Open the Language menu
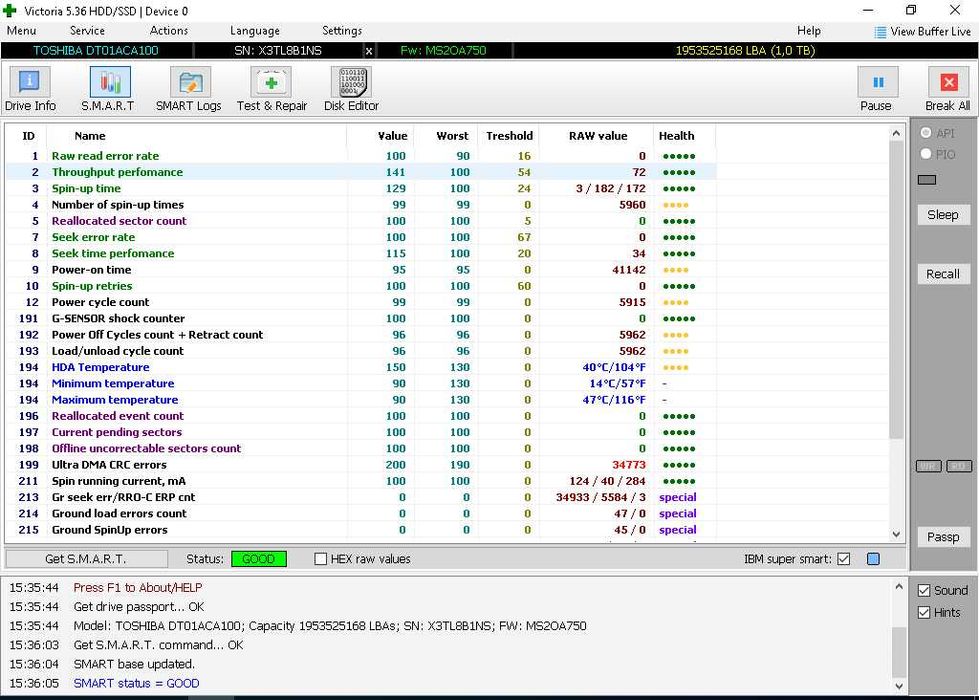The height and width of the screenshot is (700, 979). click(255, 31)
